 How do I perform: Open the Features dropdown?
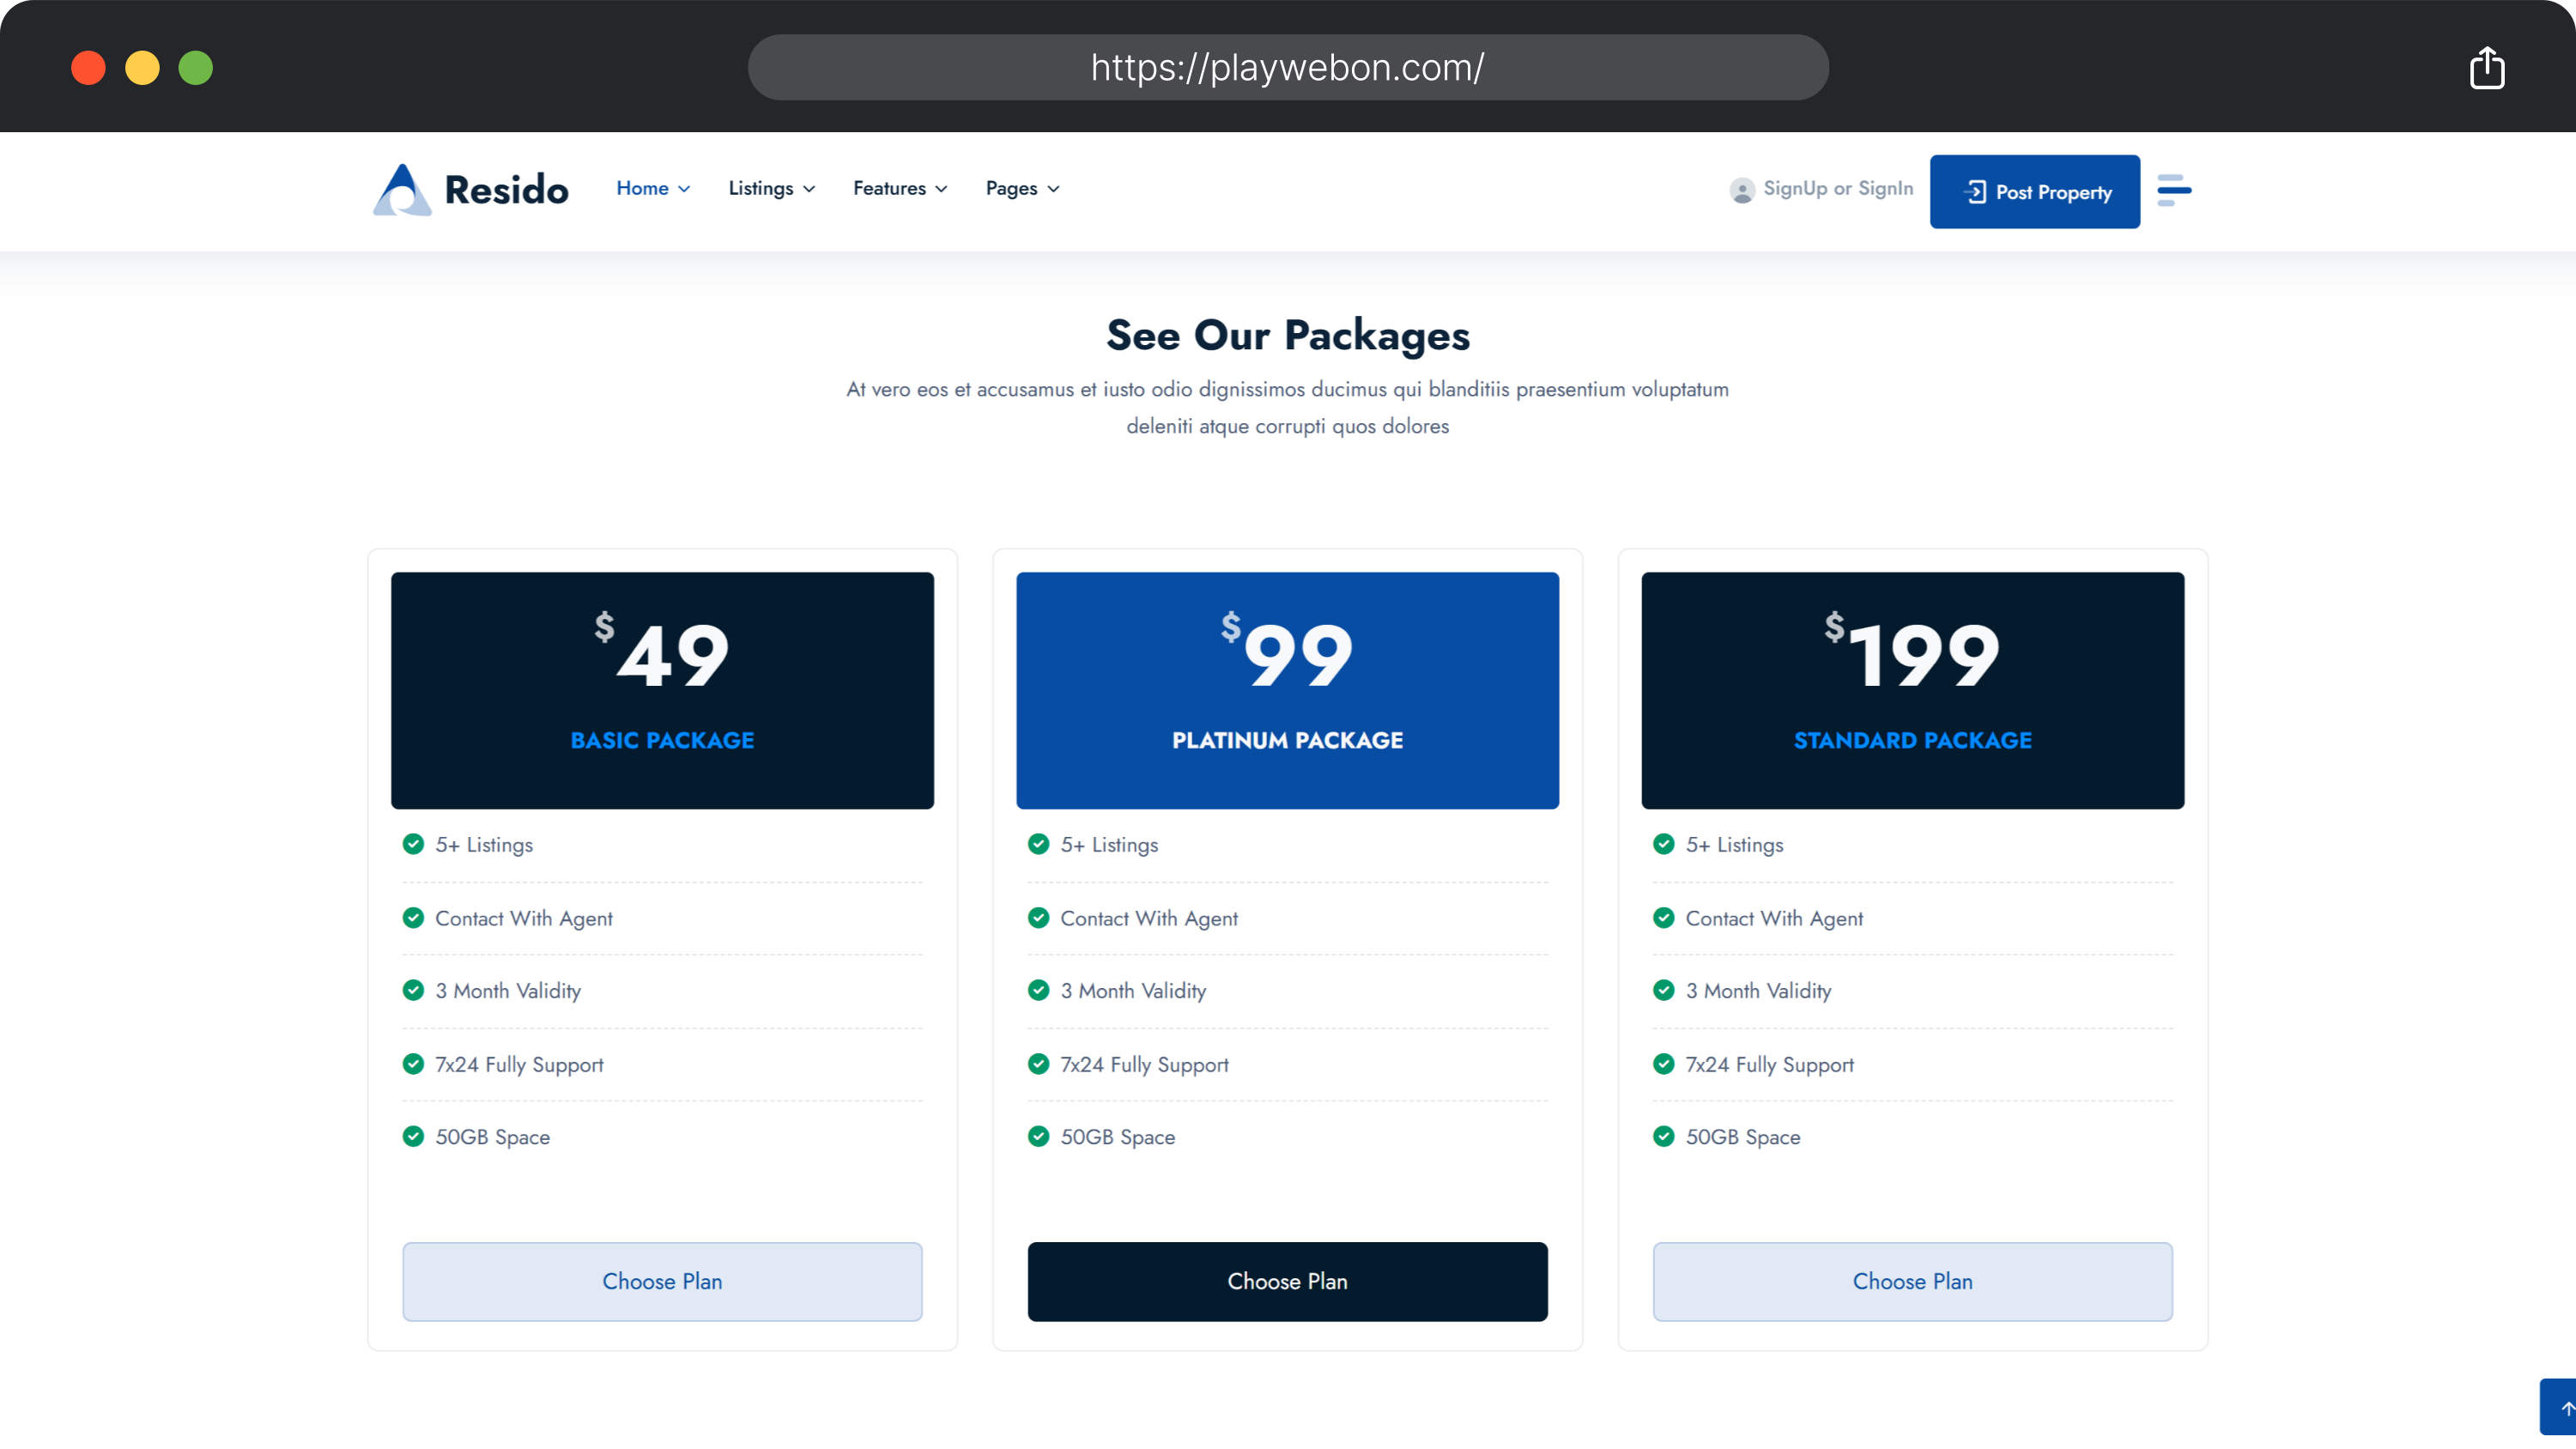point(899,188)
